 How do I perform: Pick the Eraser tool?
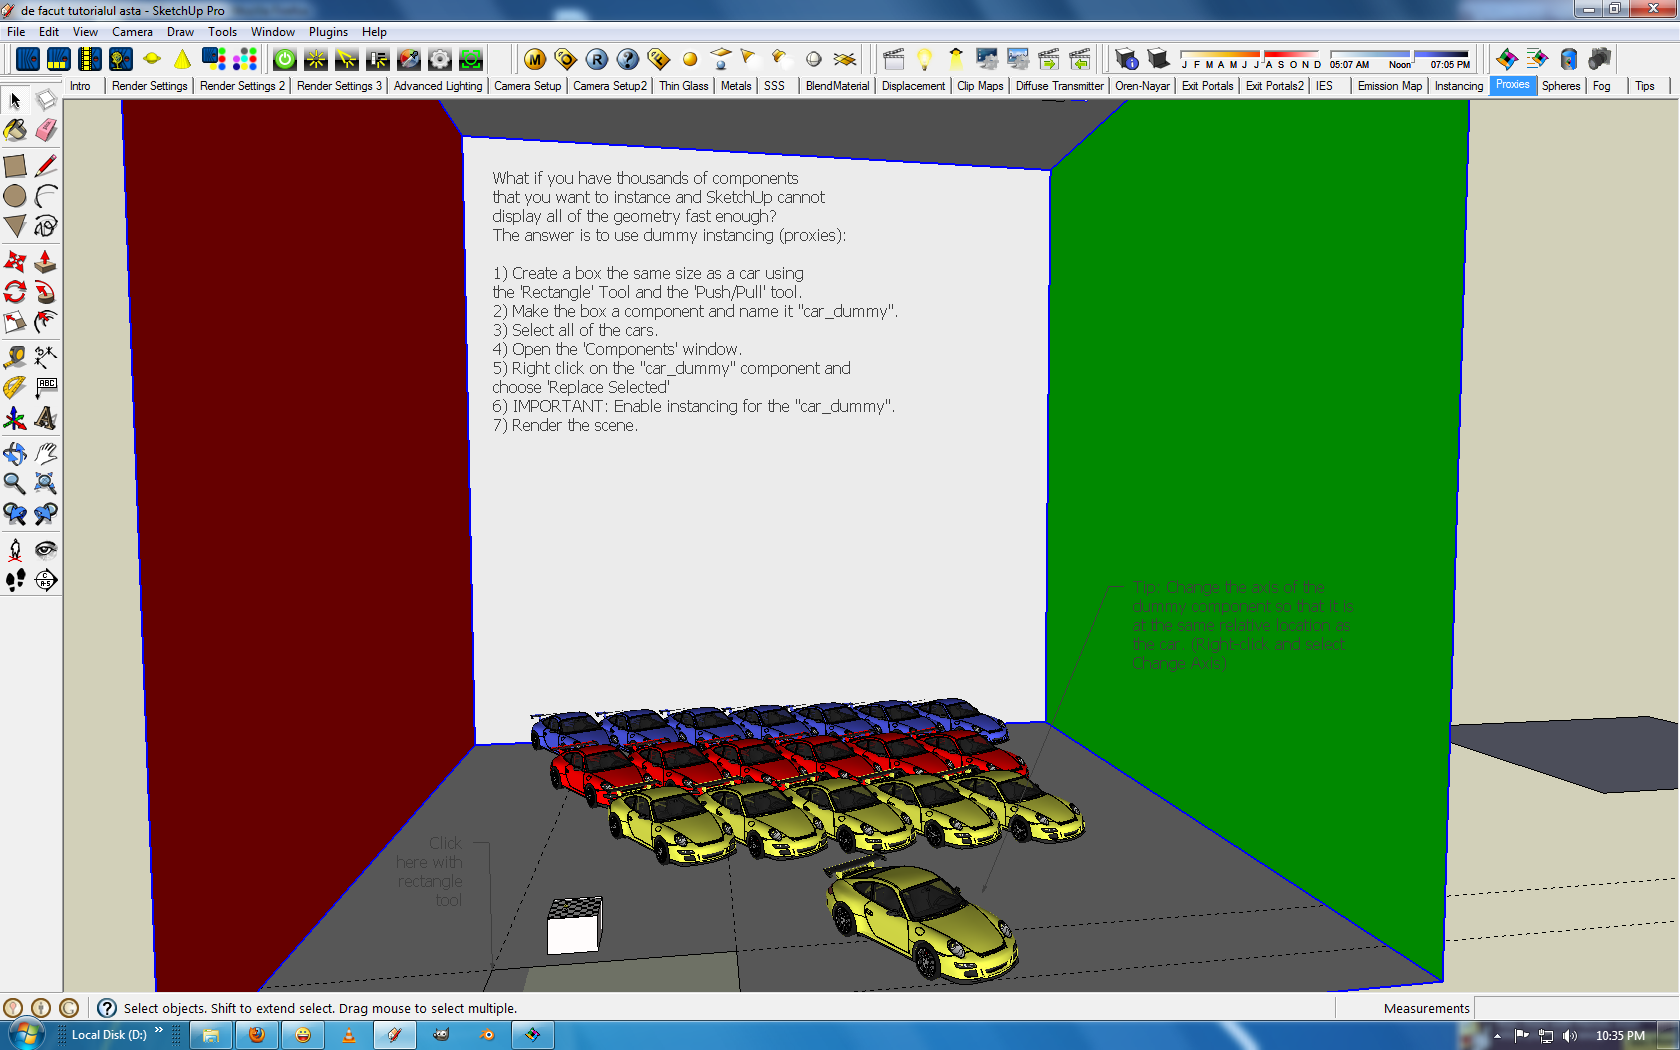[46, 131]
